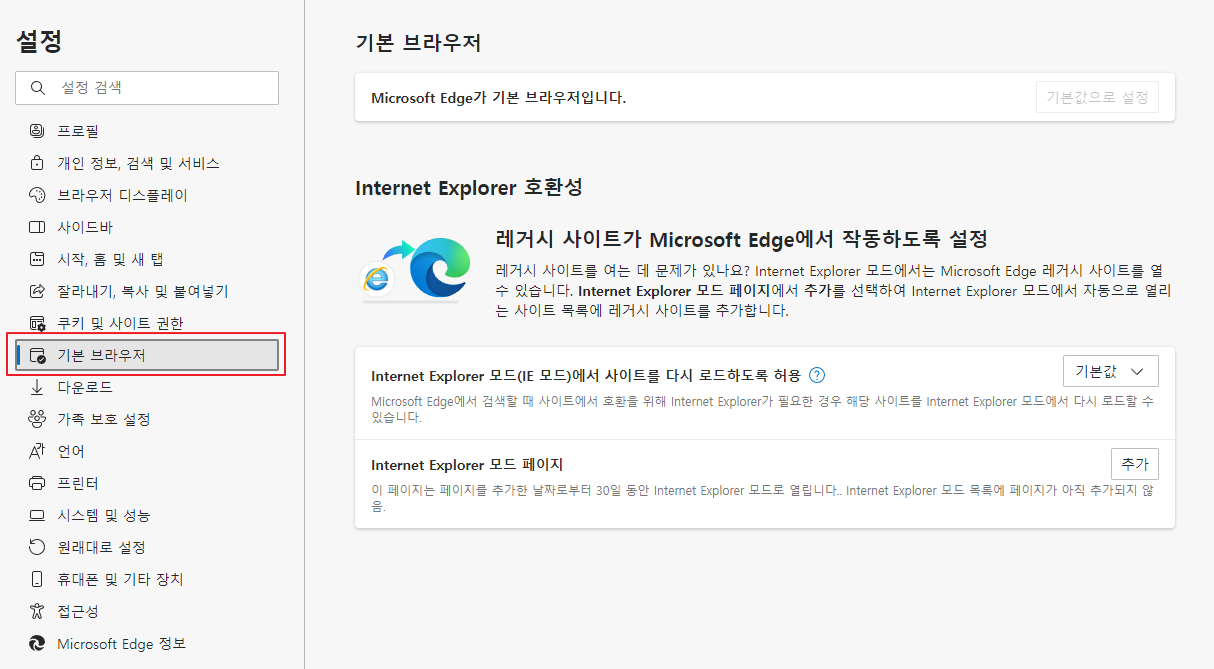Viewport: 1214px width, 669px height.
Task: Click the help icon beside IE 모드 reload setting
Action: [817, 375]
